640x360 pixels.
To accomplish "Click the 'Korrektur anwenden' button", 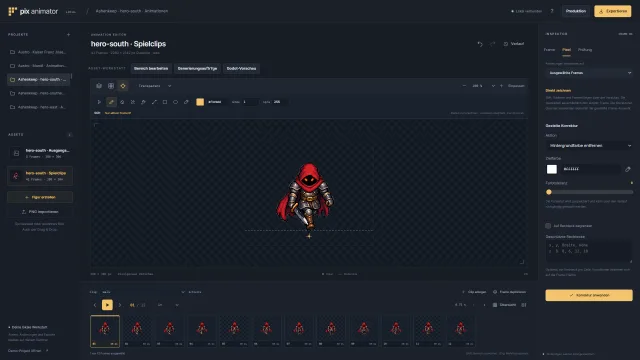I will coord(589,295).
